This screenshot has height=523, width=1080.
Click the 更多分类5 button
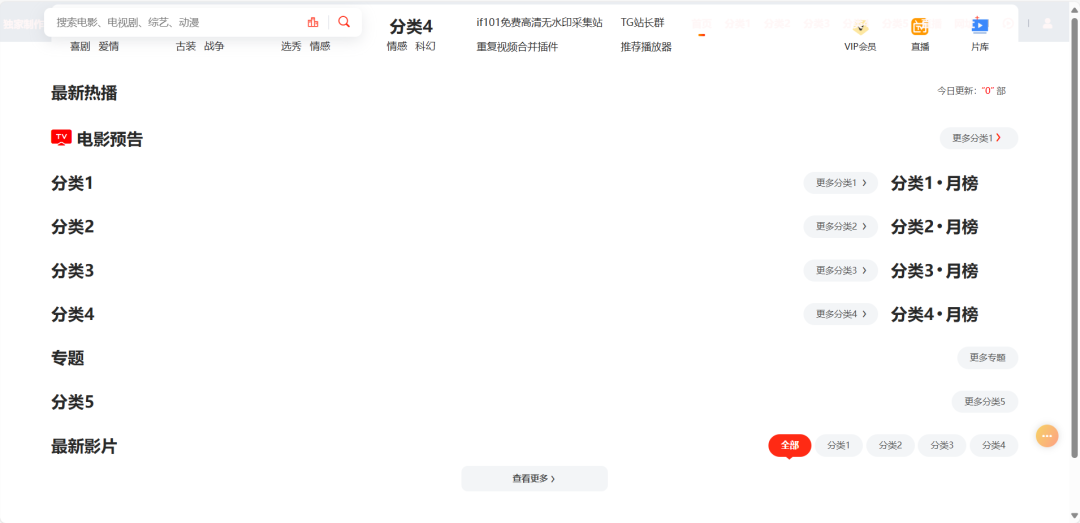[x=984, y=402]
